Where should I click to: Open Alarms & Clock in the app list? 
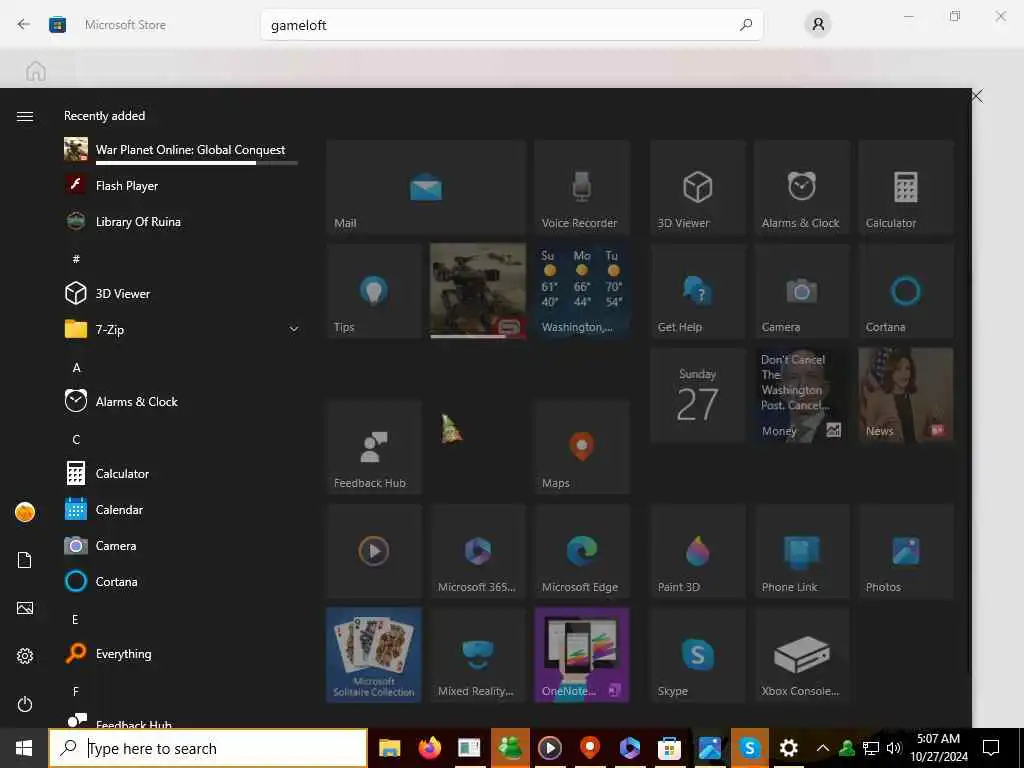pos(182,402)
